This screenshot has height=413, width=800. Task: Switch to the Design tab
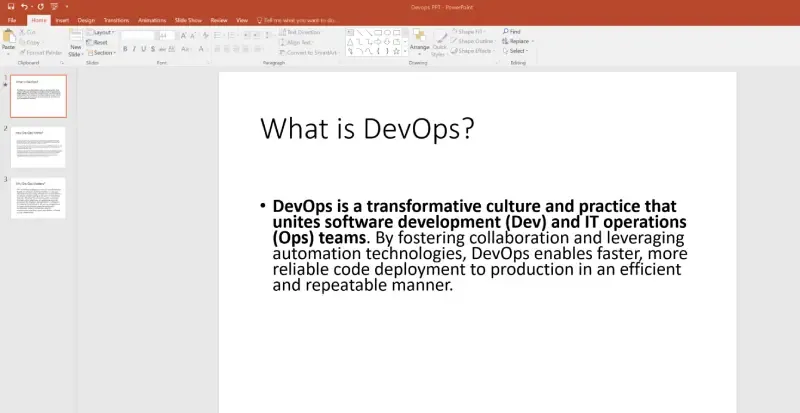click(86, 20)
